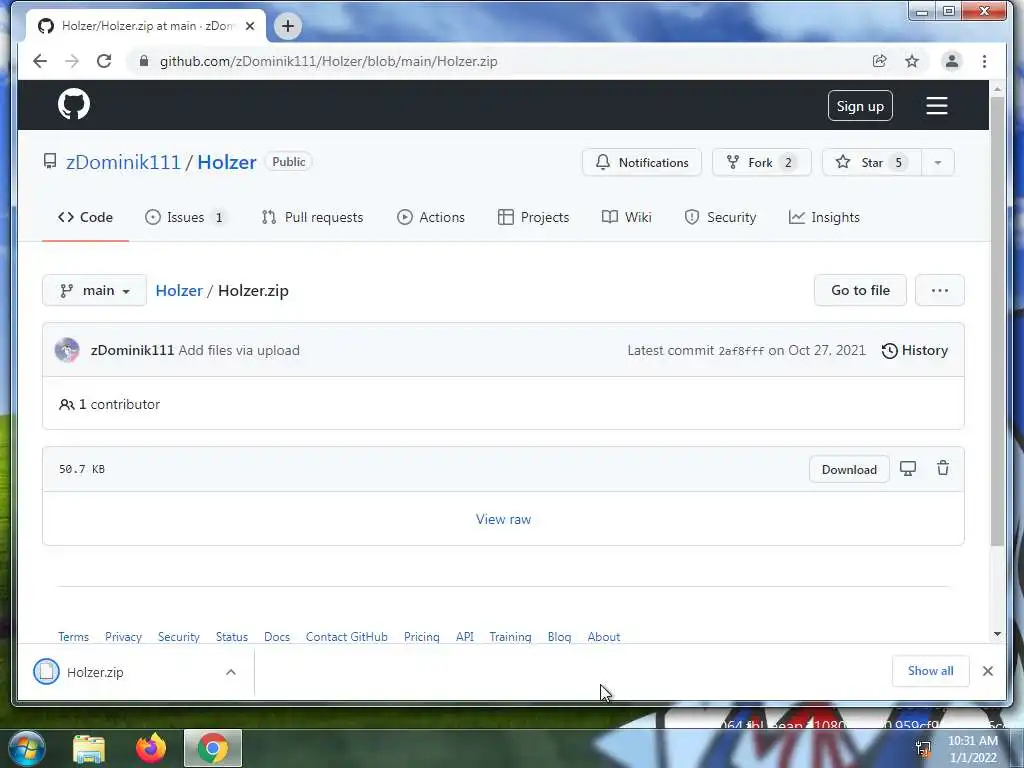
Task: Star the Holzer repository
Action: click(872, 163)
